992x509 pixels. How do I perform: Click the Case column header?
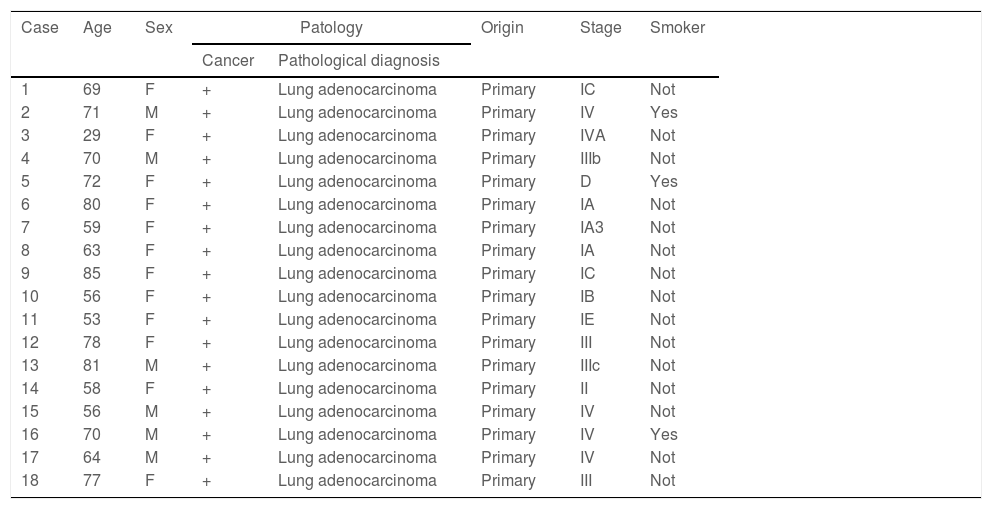tap(40, 28)
